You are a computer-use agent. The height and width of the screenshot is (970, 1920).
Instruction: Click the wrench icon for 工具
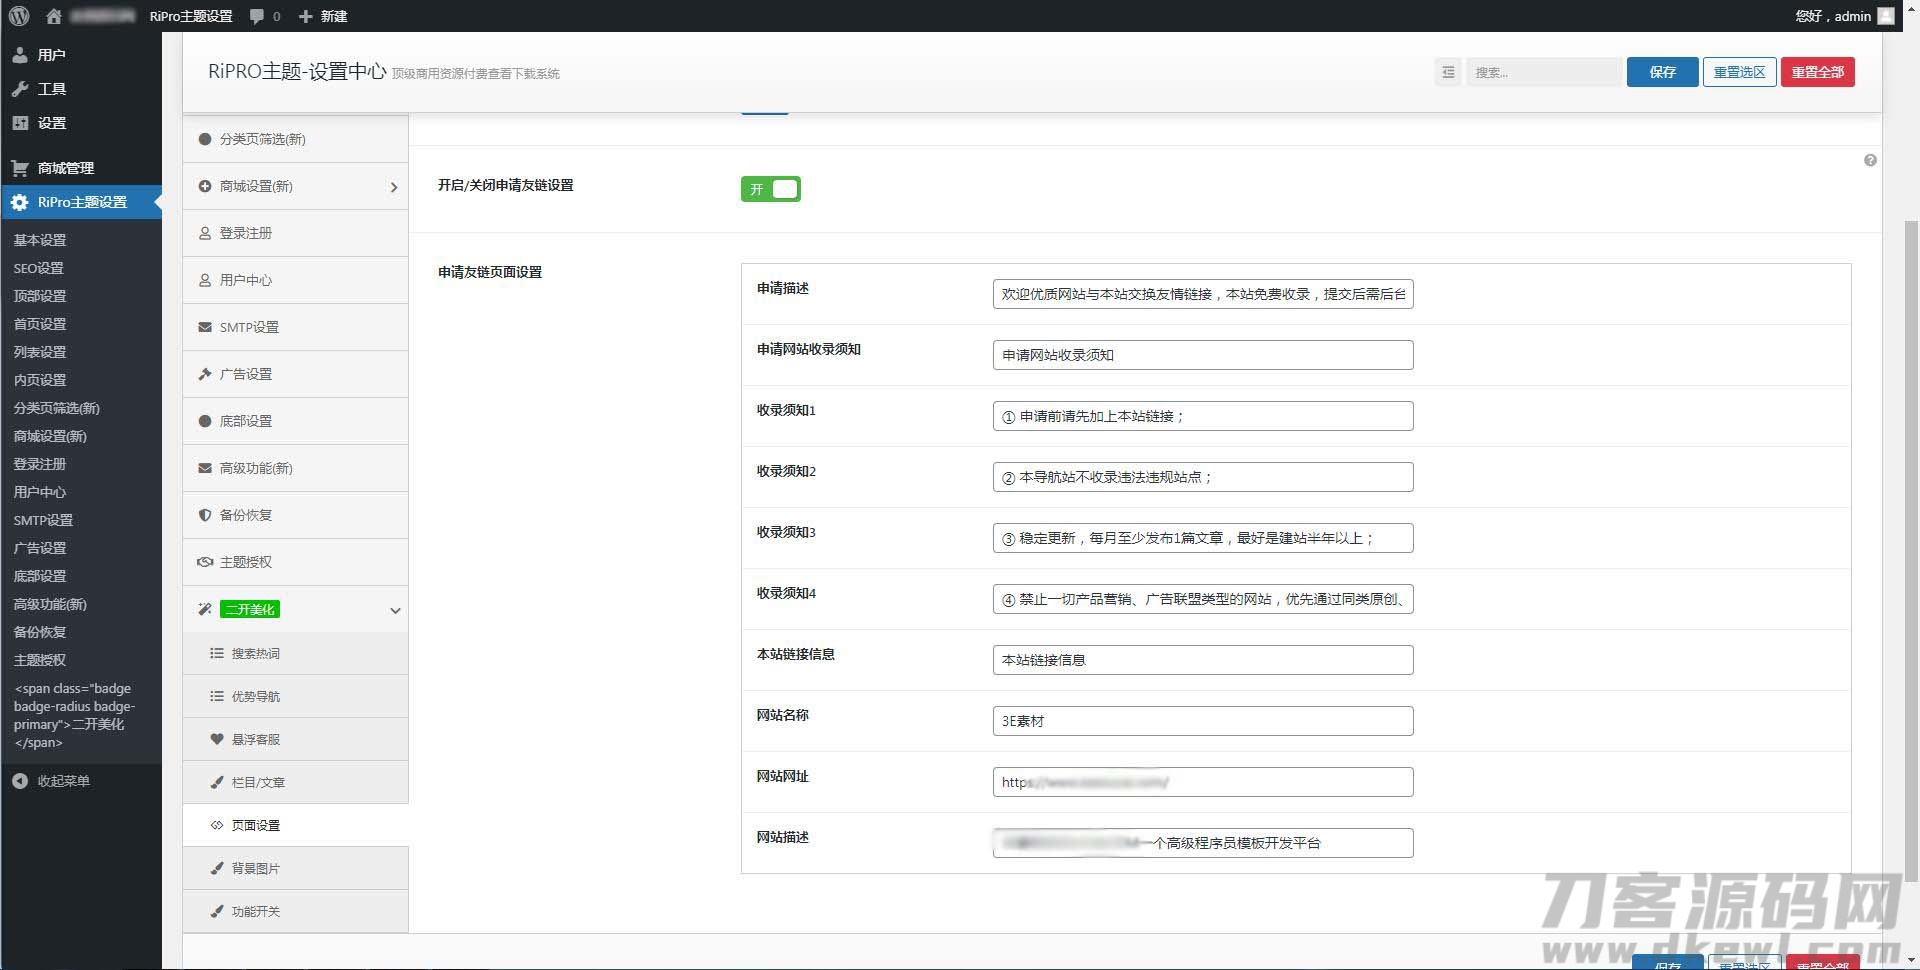(20, 89)
